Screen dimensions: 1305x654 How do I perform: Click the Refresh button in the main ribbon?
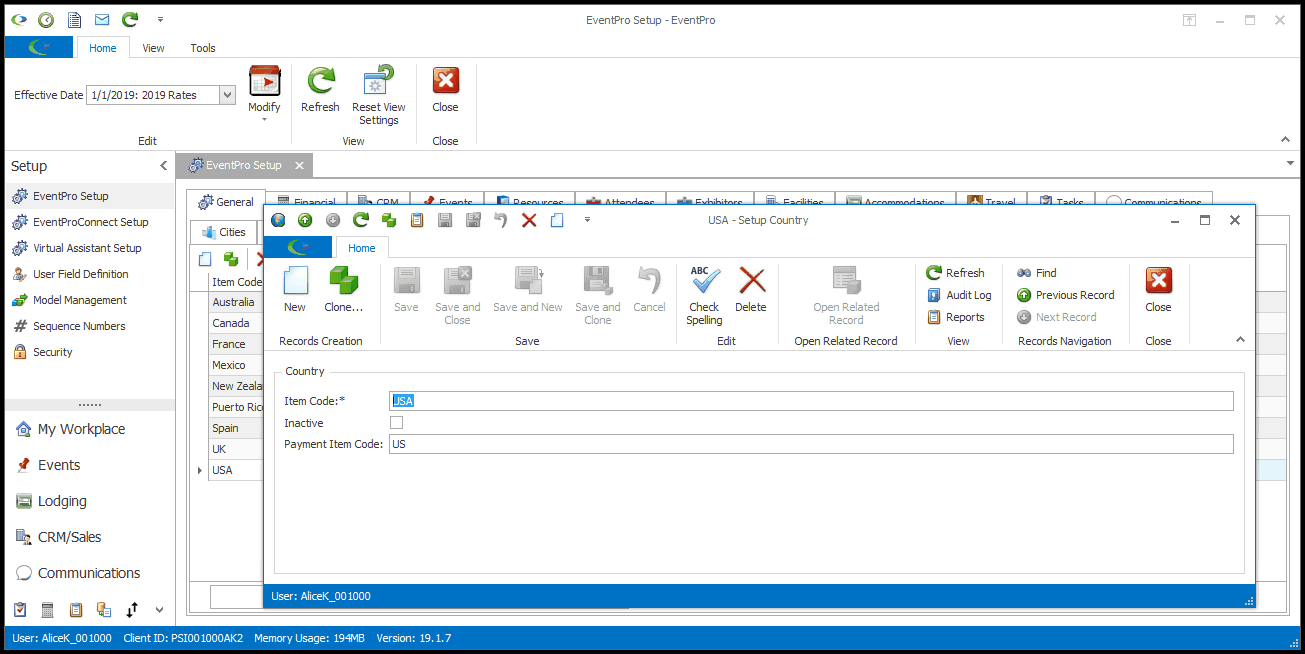(320, 91)
